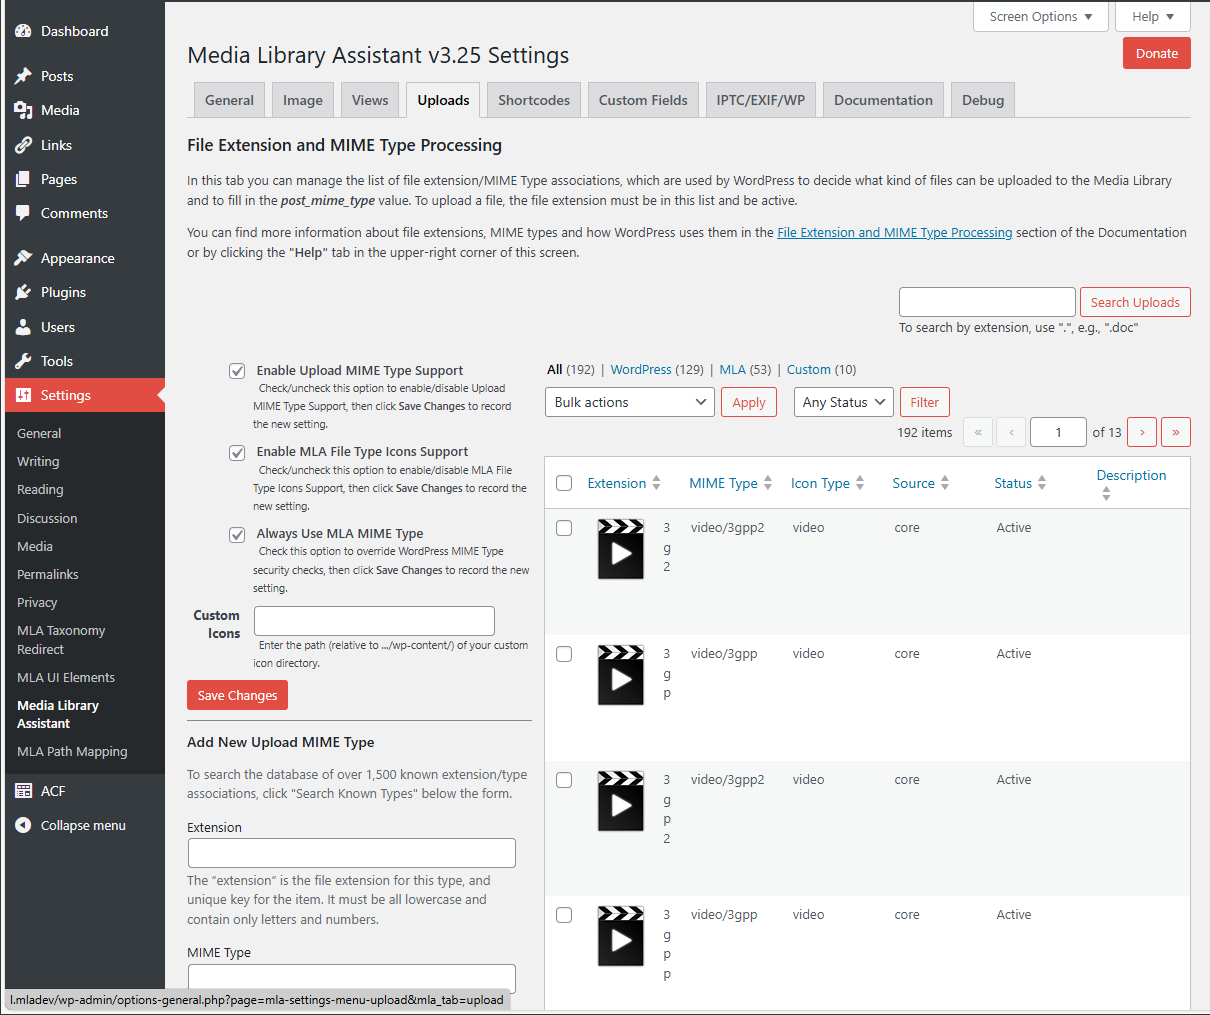1210x1015 pixels.
Task: Click the Dashboard icon at the top
Action: point(23,30)
